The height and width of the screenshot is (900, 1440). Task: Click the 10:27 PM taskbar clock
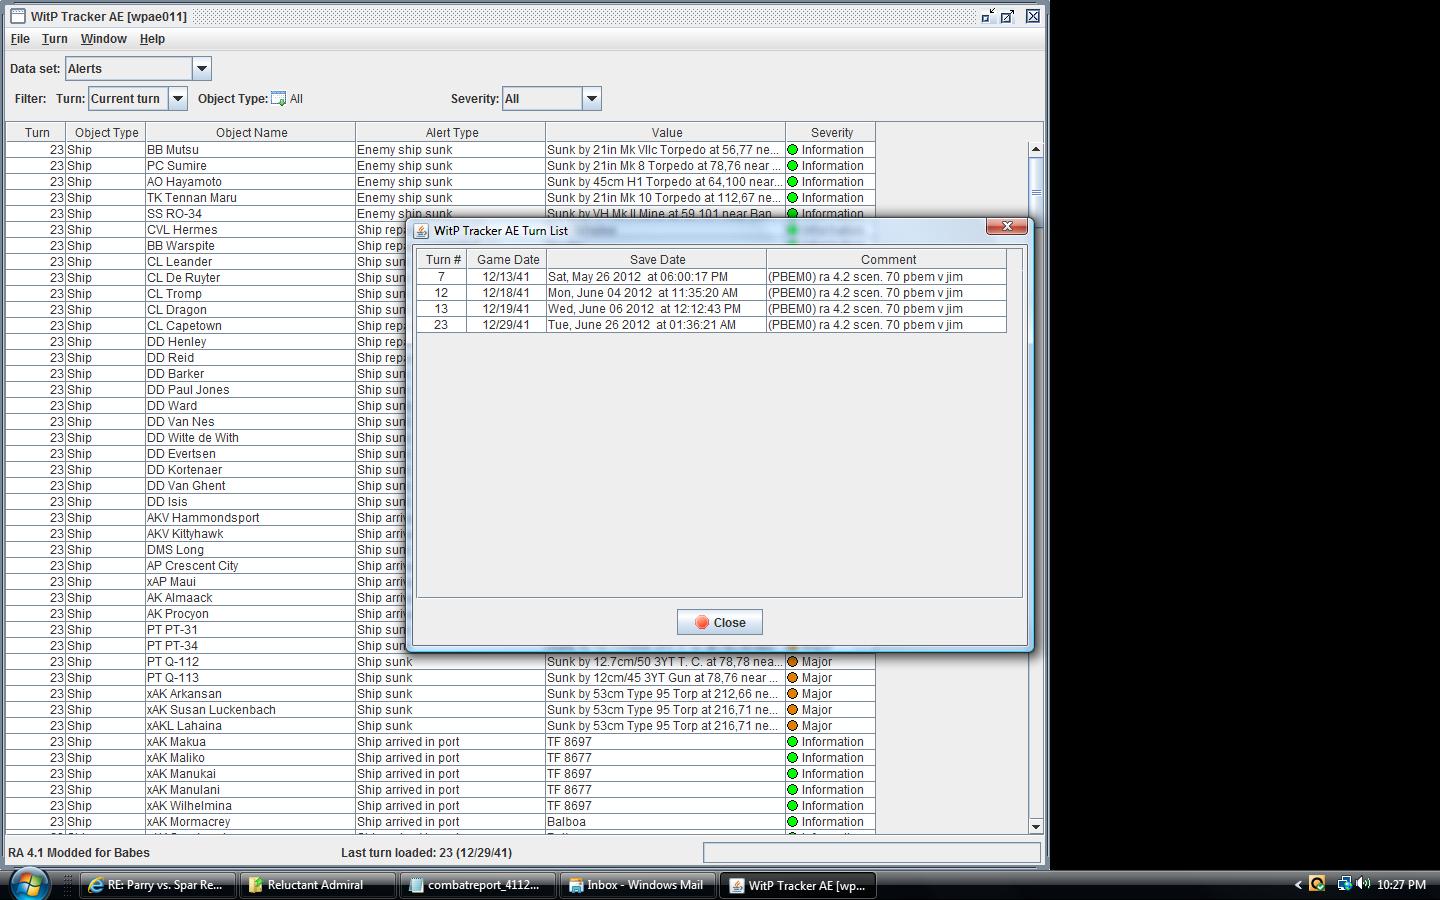[x=1401, y=885]
